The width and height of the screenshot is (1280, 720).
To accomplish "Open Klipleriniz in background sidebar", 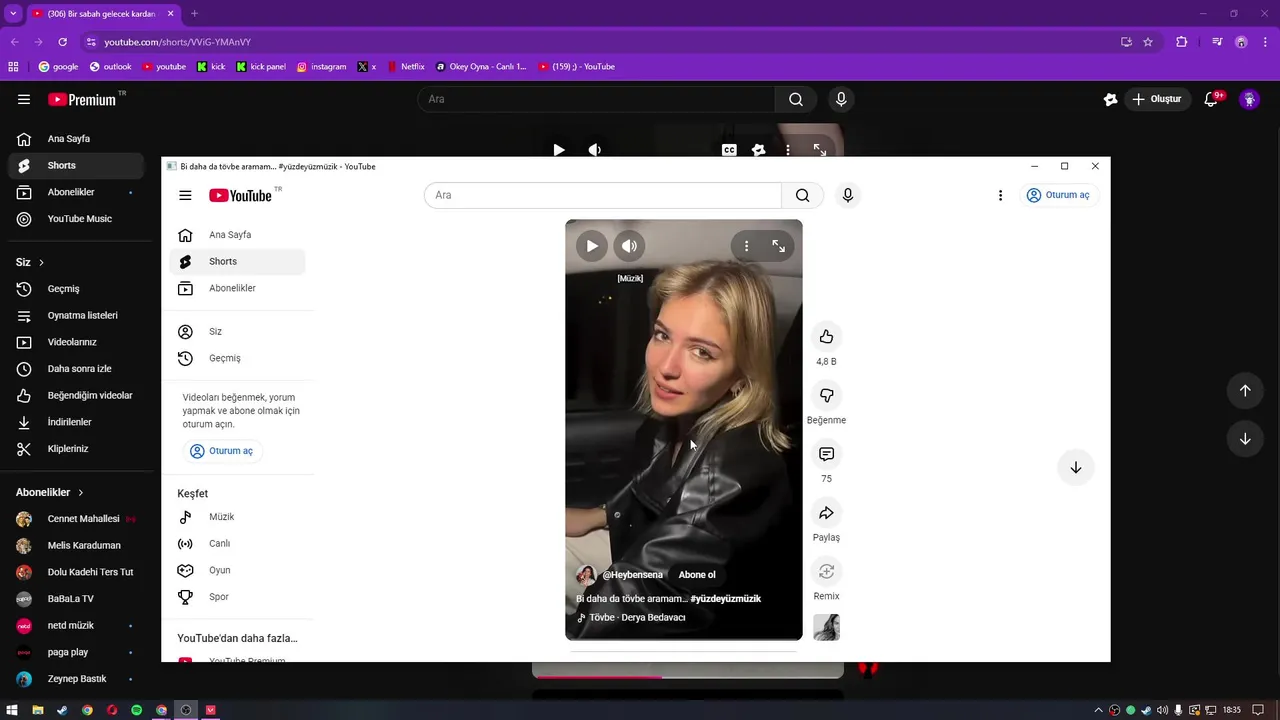I will 76,449.
